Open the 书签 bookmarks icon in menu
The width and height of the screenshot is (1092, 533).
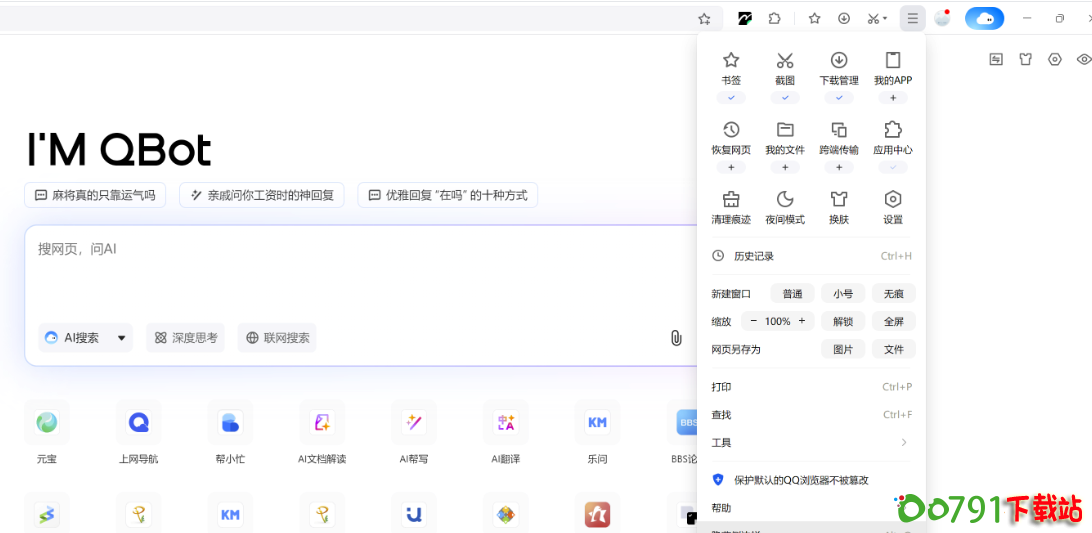[731, 61]
